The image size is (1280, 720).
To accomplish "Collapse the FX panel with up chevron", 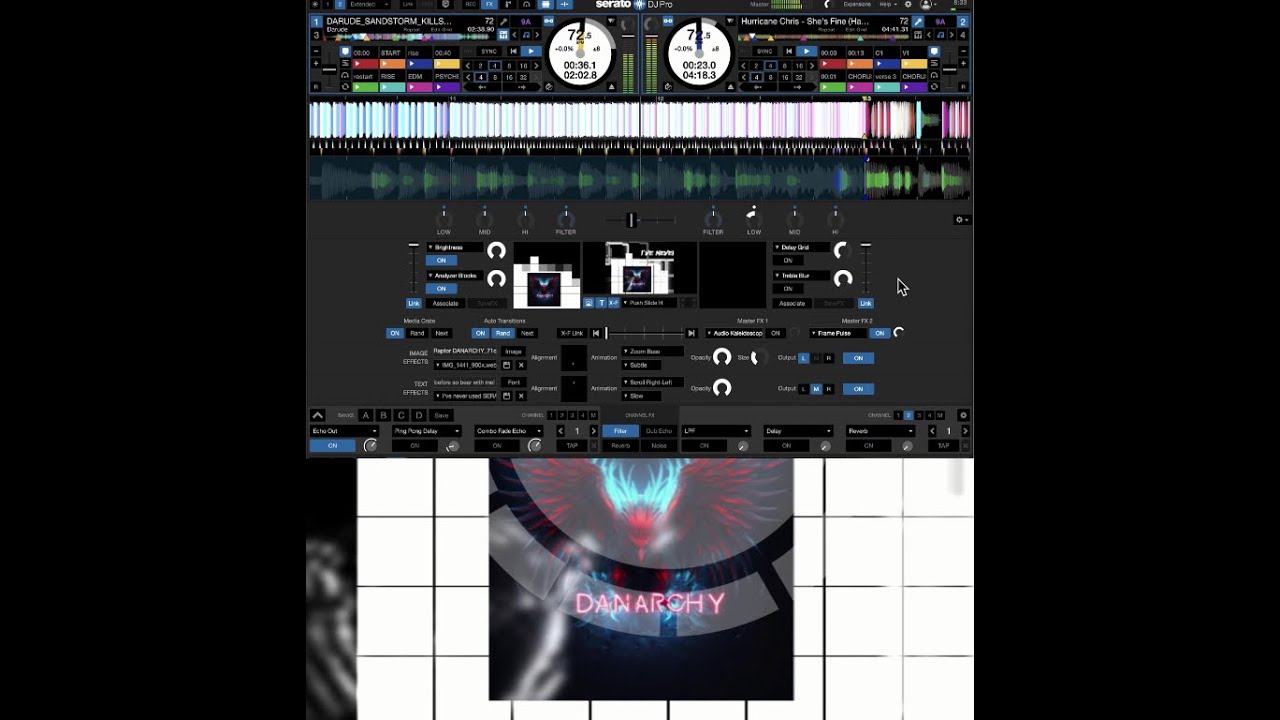I will (x=317, y=415).
